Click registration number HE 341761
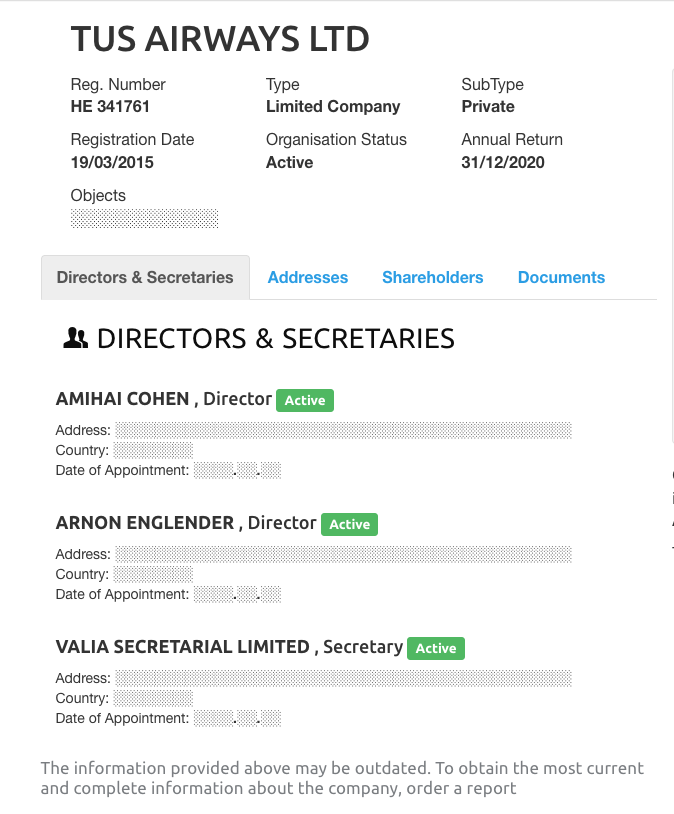 [x=110, y=107]
